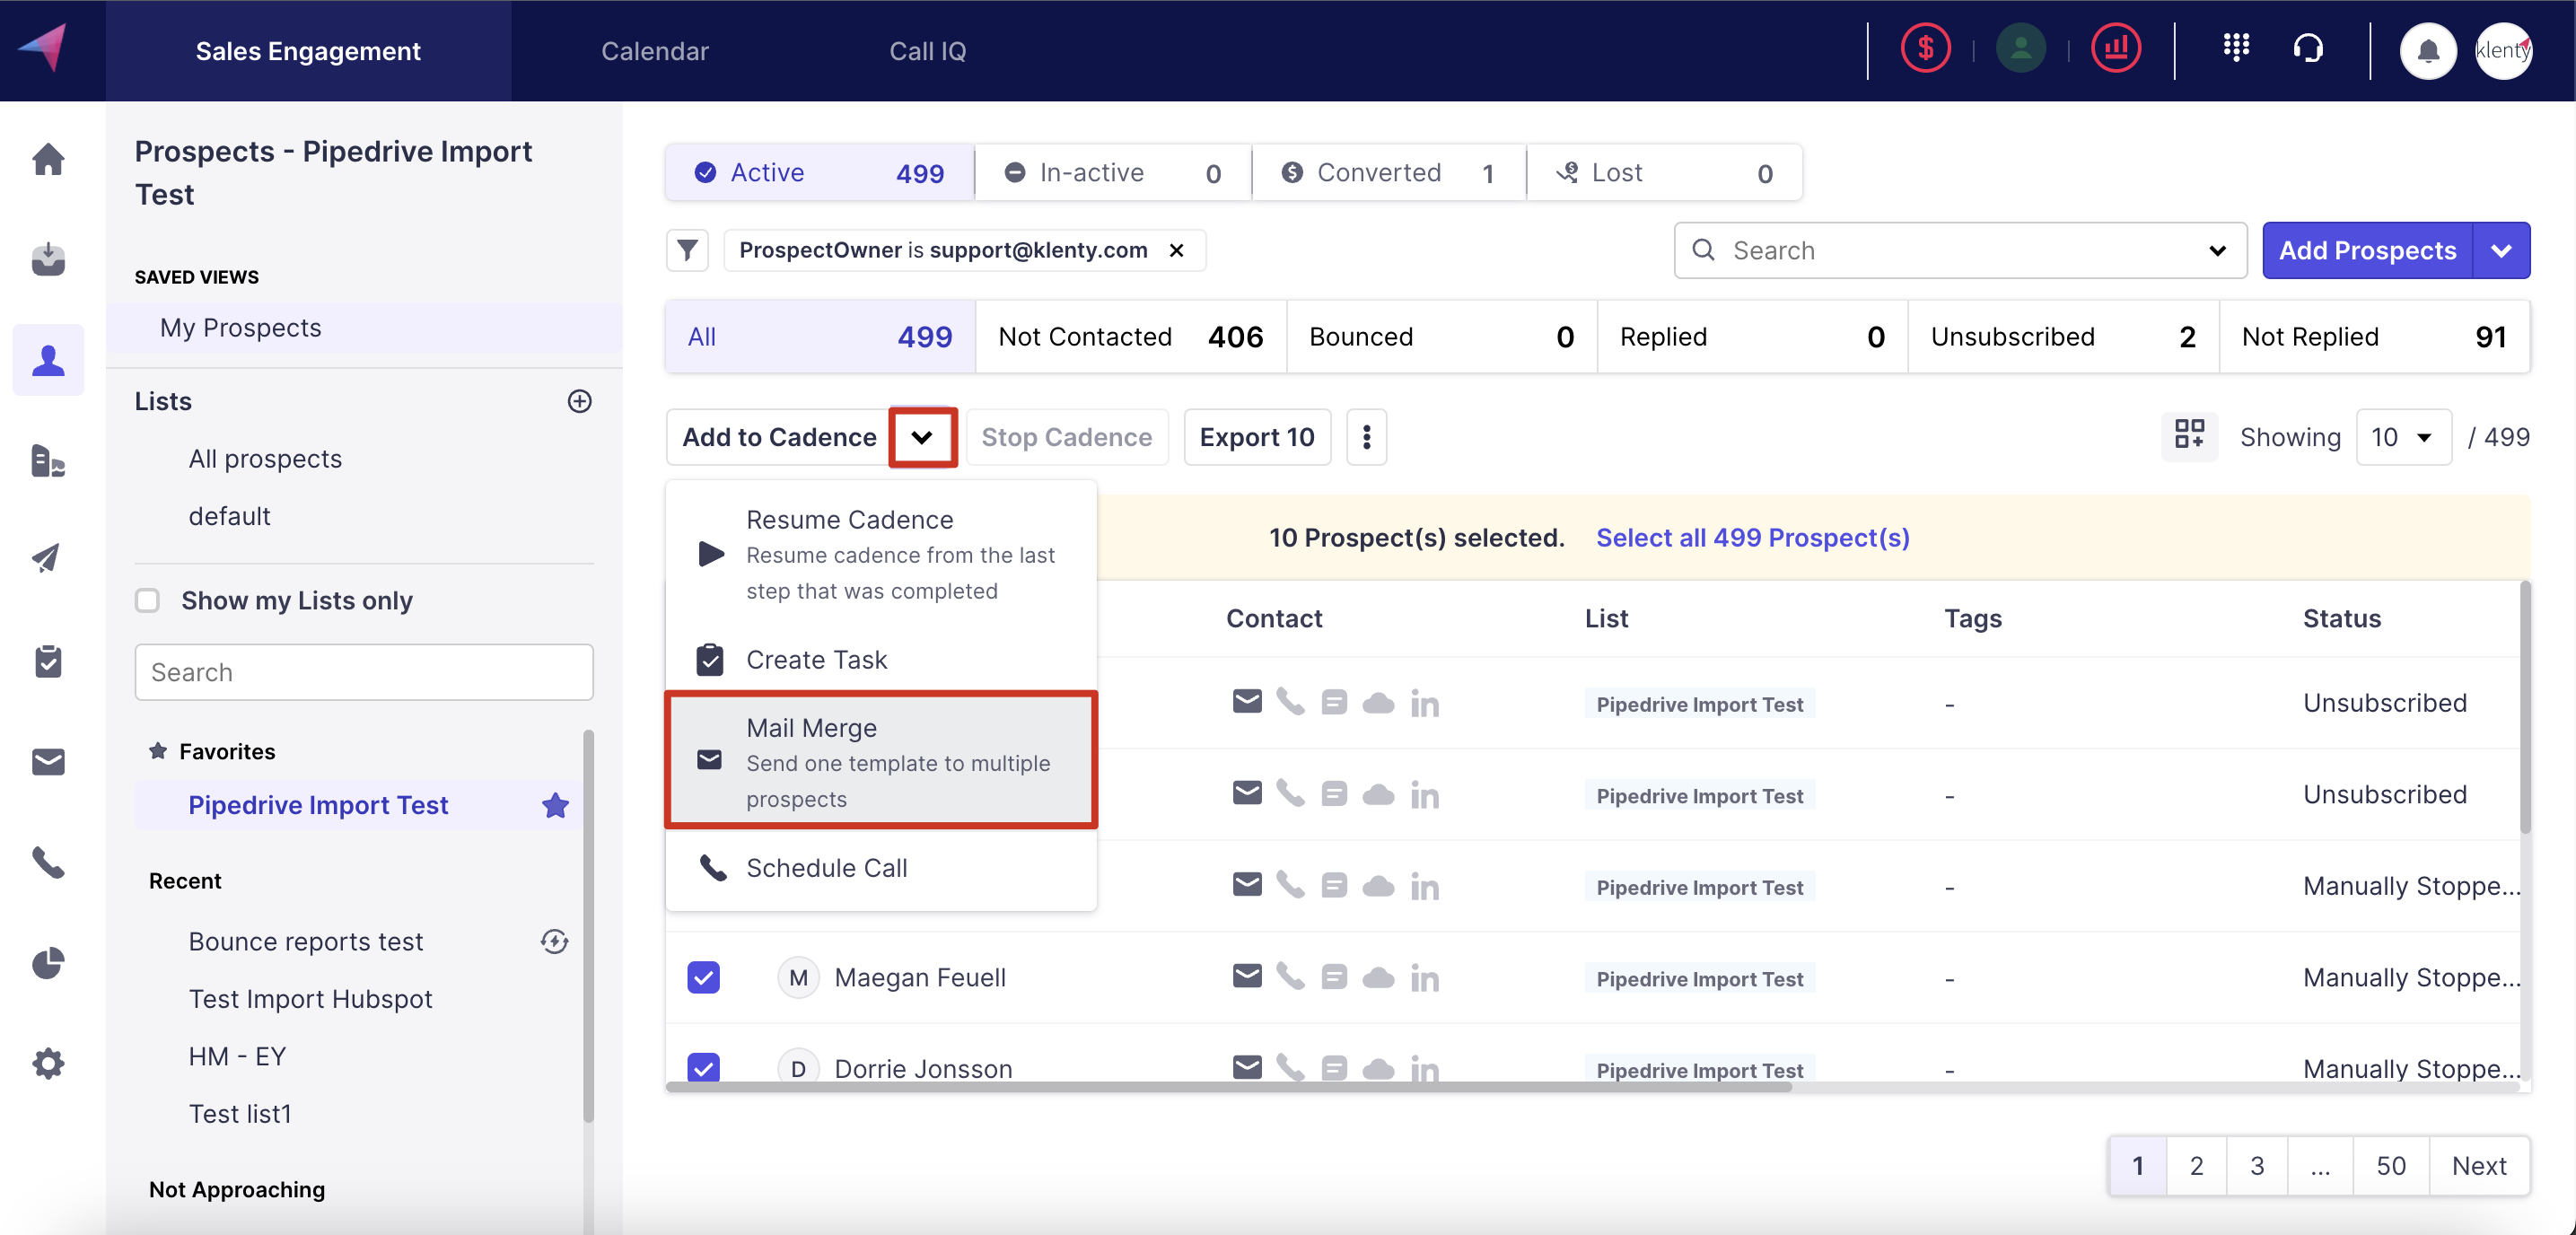Click the home icon in left sidebar
Image resolution: width=2576 pixels, height=1235 pixels.
point(48,159)
